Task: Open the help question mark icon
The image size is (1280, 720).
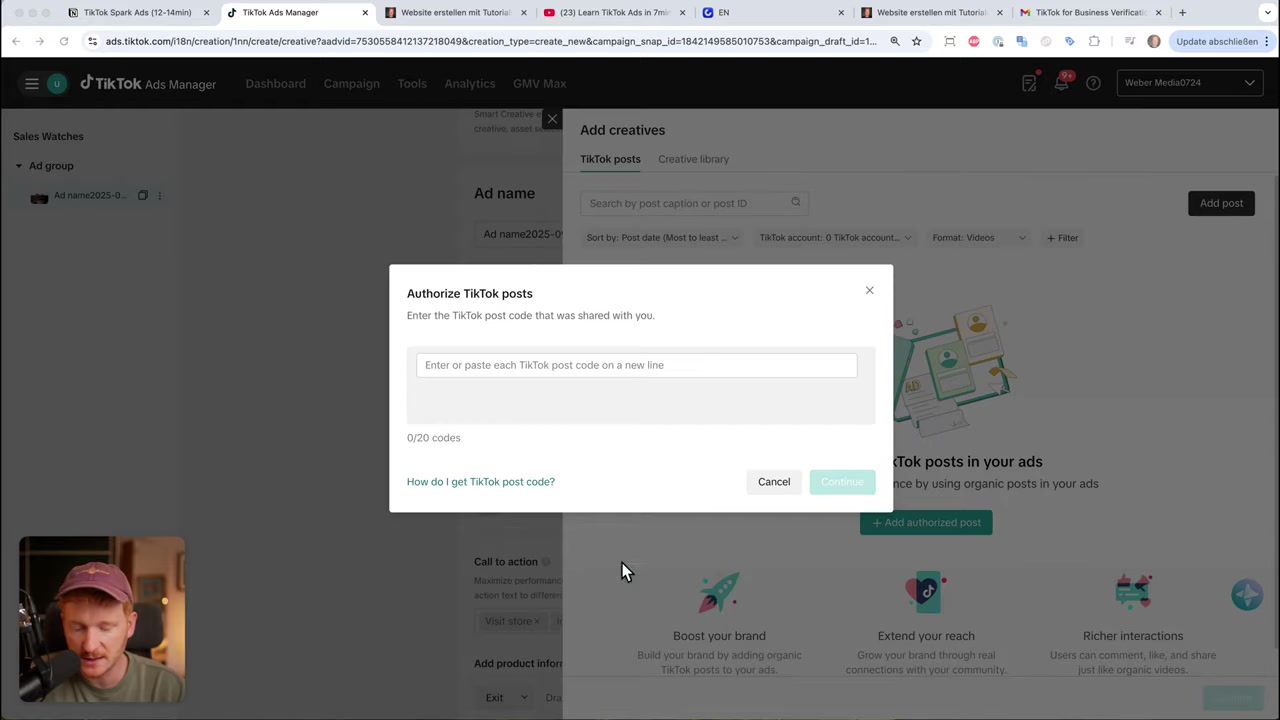Action: click(1093, 83)
